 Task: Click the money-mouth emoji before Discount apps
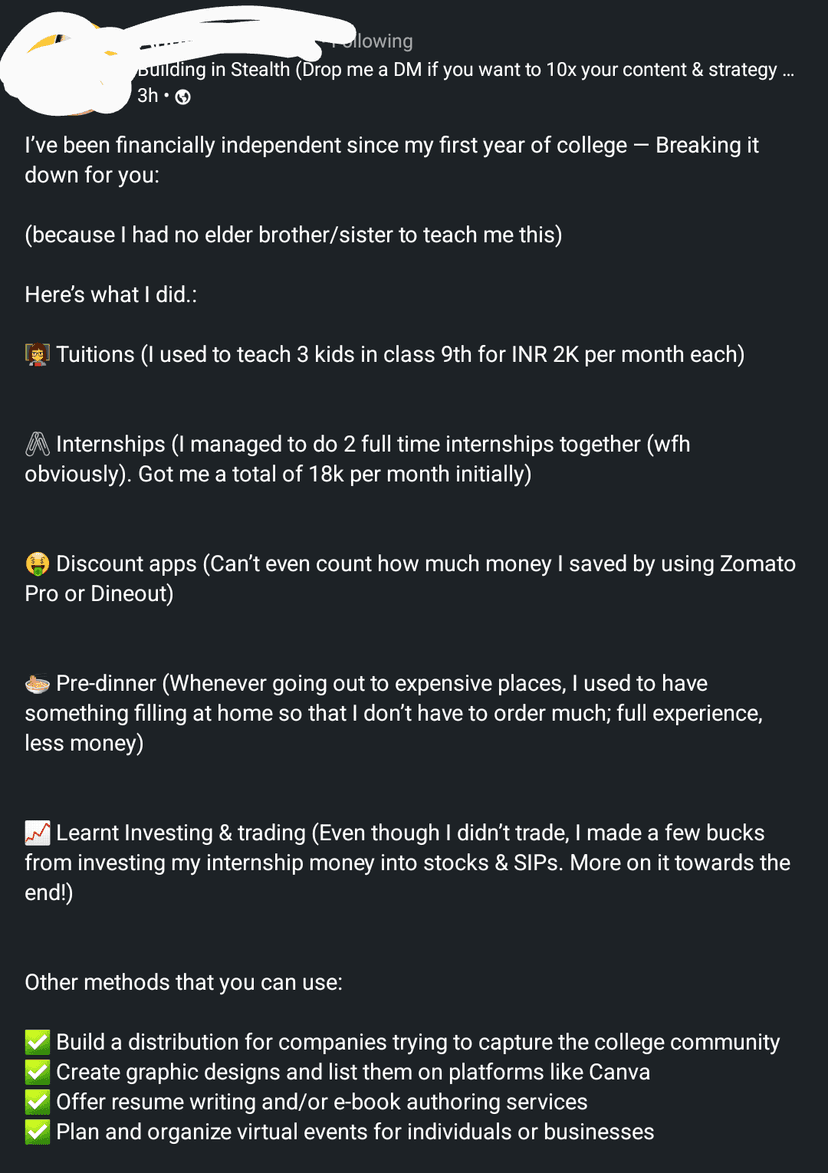[x=37, y=564]
